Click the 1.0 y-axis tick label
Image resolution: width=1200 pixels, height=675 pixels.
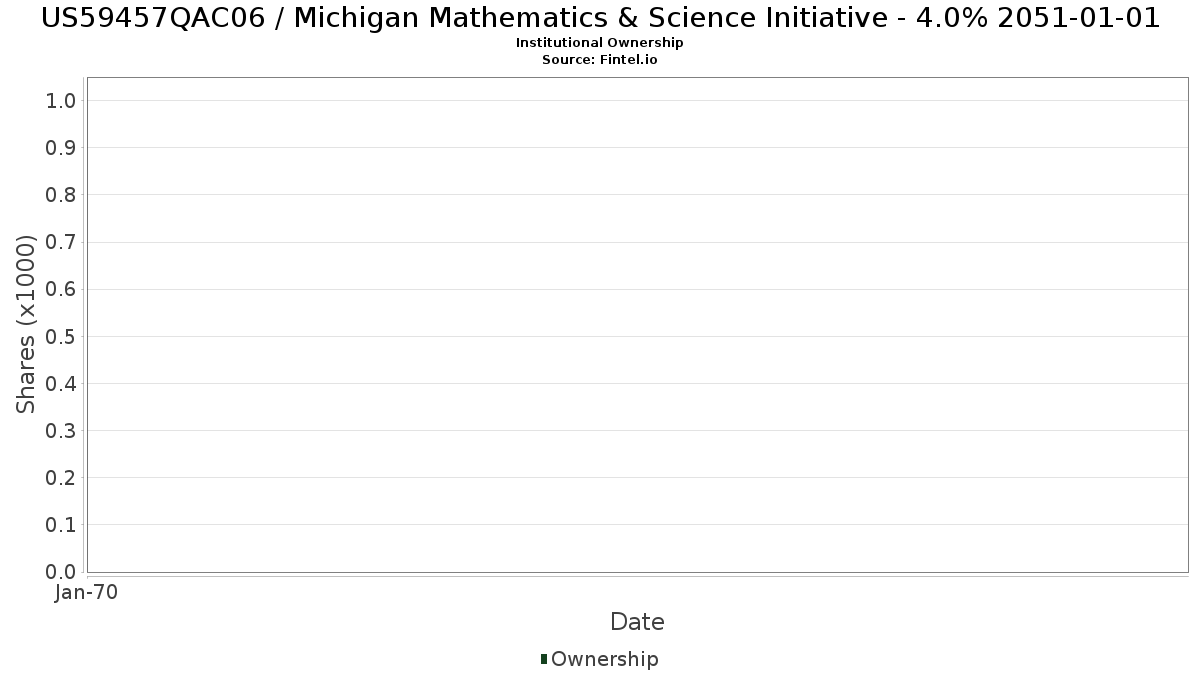pyautogui.click(x=60, y=100)
